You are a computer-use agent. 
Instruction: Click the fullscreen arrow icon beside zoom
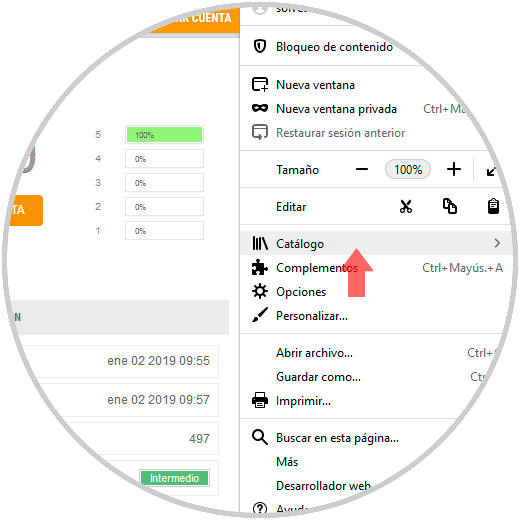(492, 170)
